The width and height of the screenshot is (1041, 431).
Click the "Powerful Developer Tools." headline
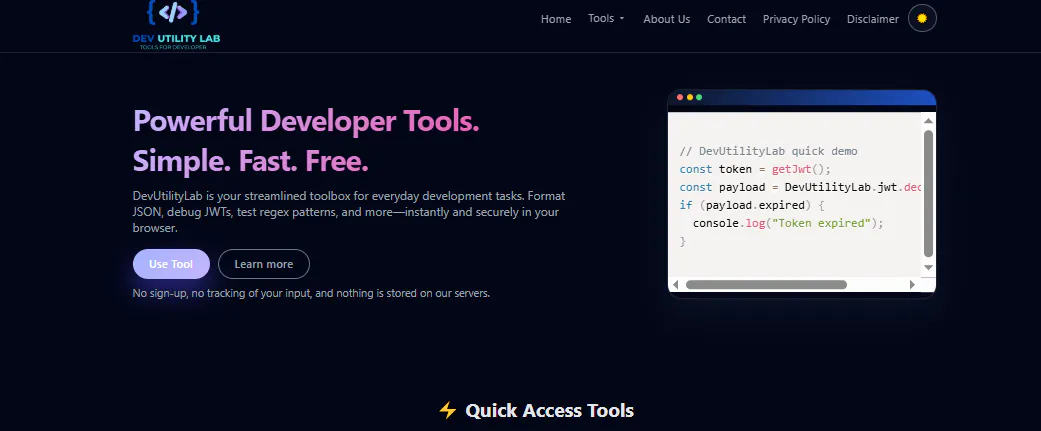[306, 121]
